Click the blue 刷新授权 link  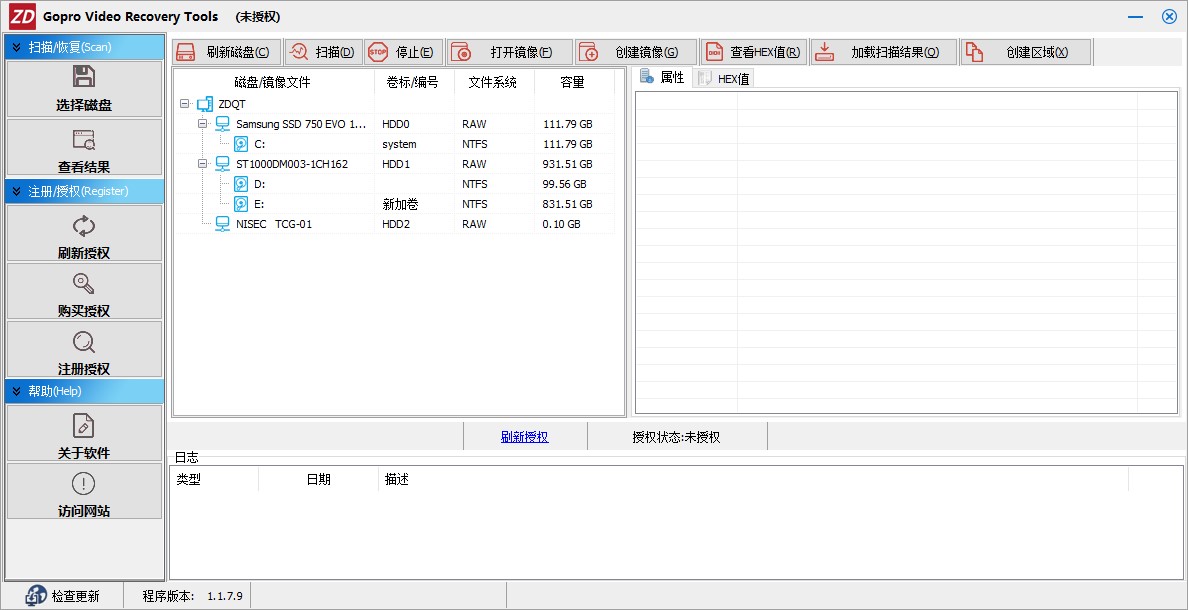524,437
